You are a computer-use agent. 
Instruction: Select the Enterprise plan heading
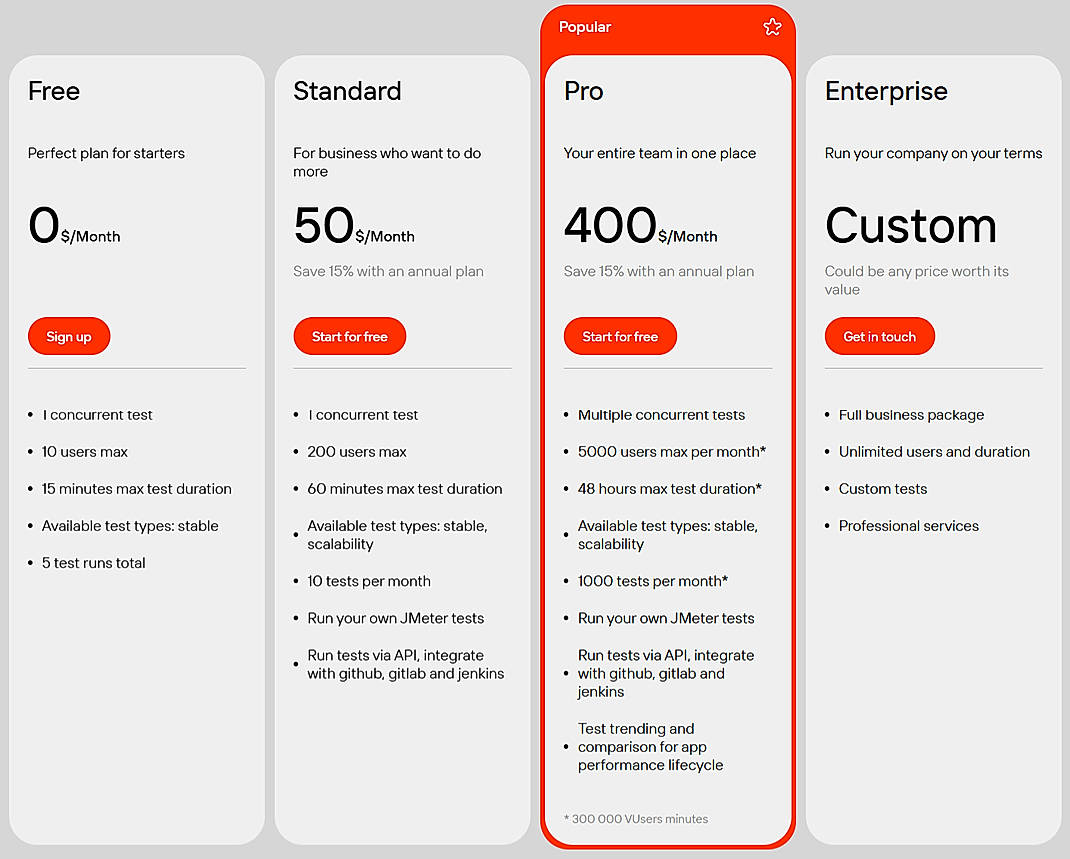[x=886, y=91]
